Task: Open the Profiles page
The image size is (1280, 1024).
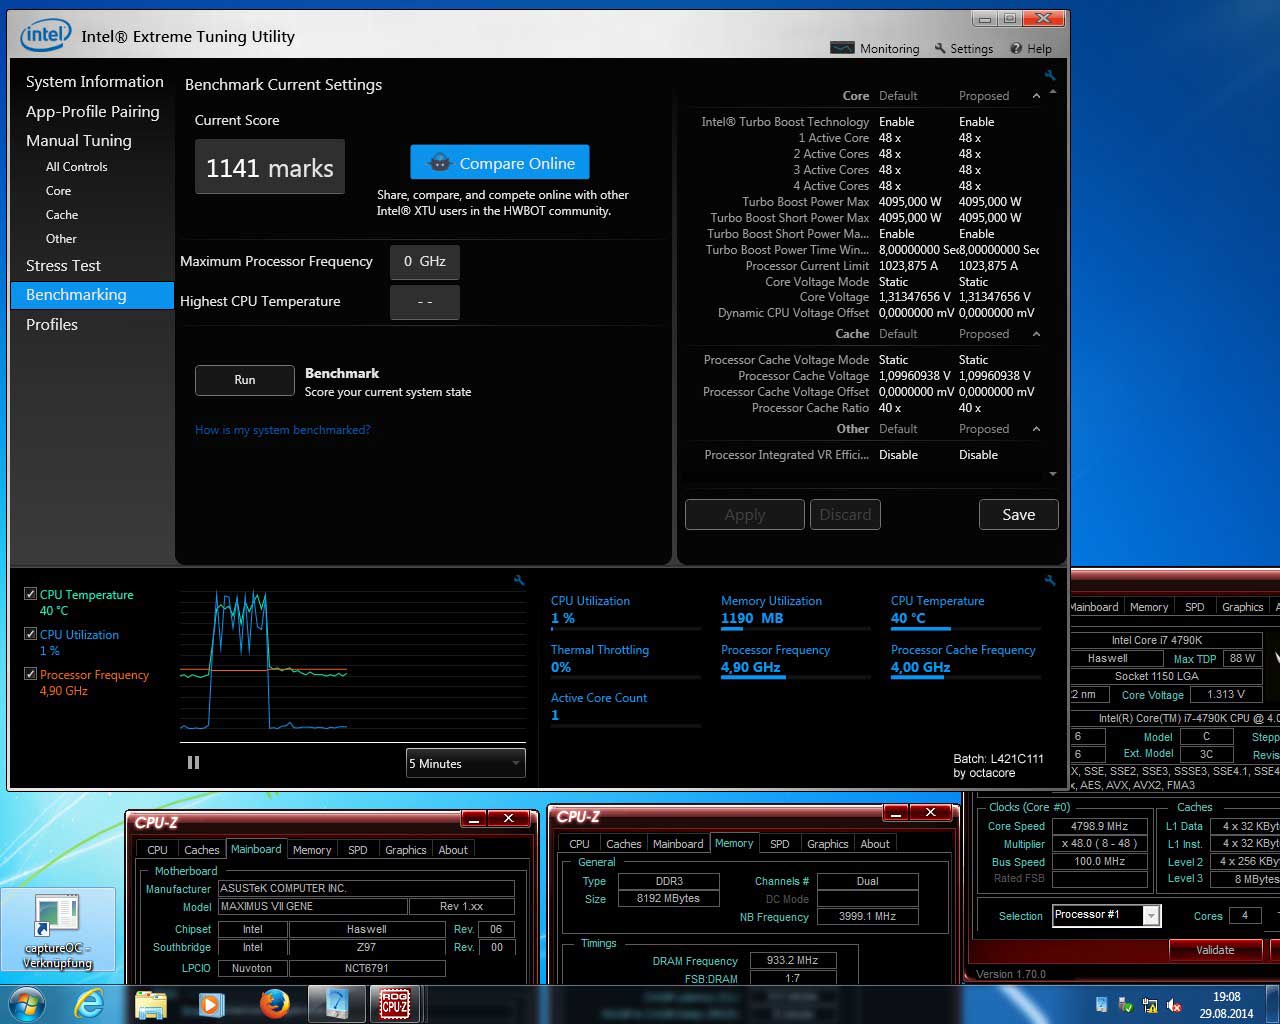Action: pyautogui.click(x=52, y=325)
